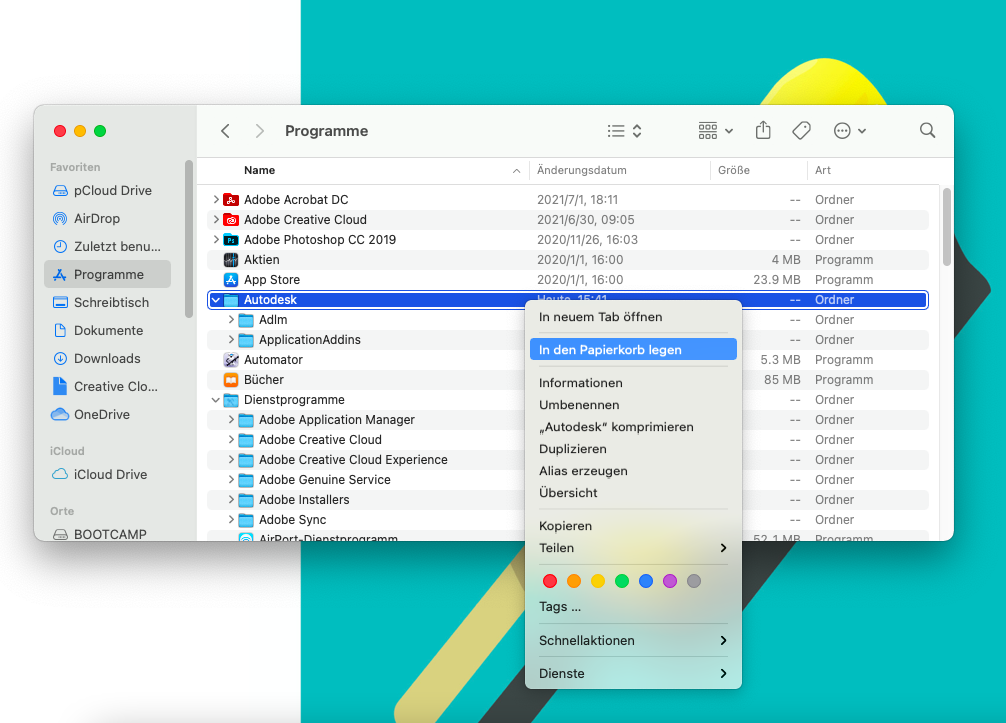Expand the Adobe Installers folder

(231, 500)
